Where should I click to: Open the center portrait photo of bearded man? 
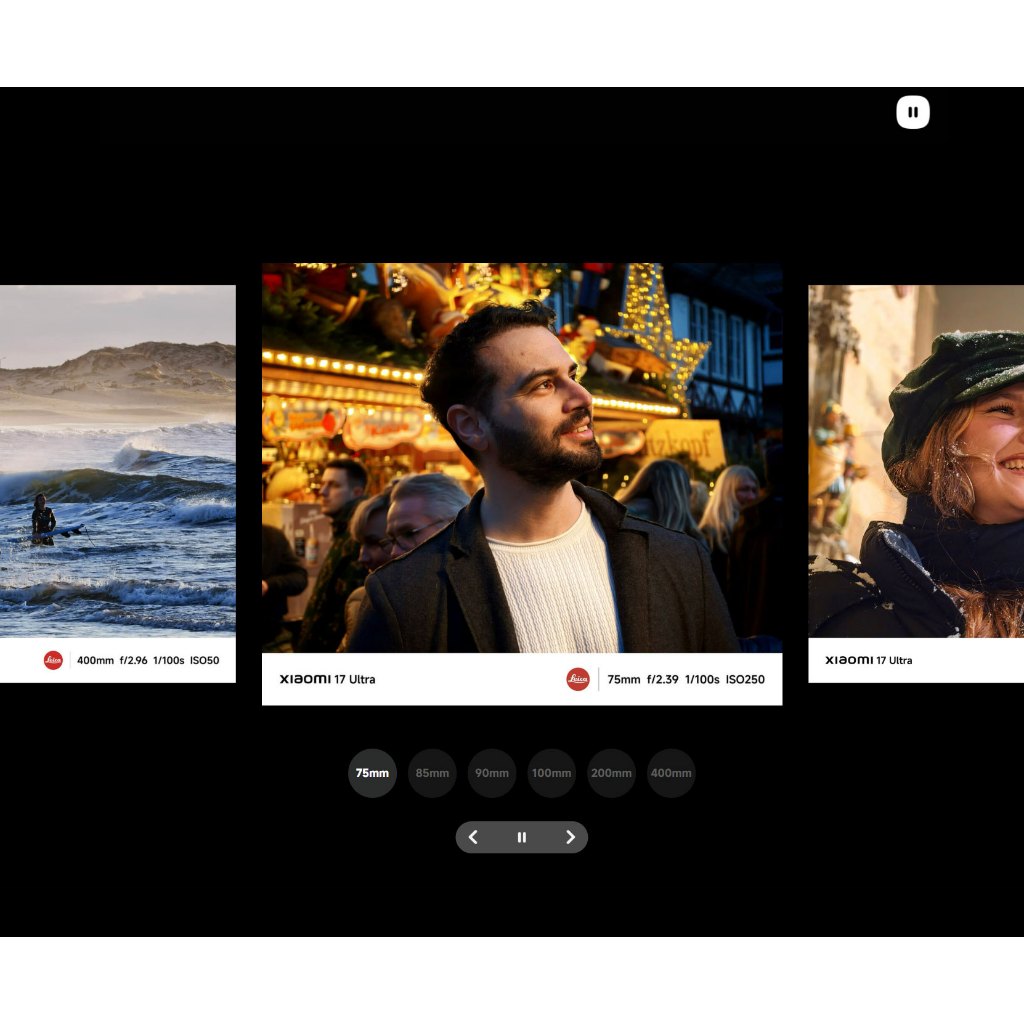point(522,458)
